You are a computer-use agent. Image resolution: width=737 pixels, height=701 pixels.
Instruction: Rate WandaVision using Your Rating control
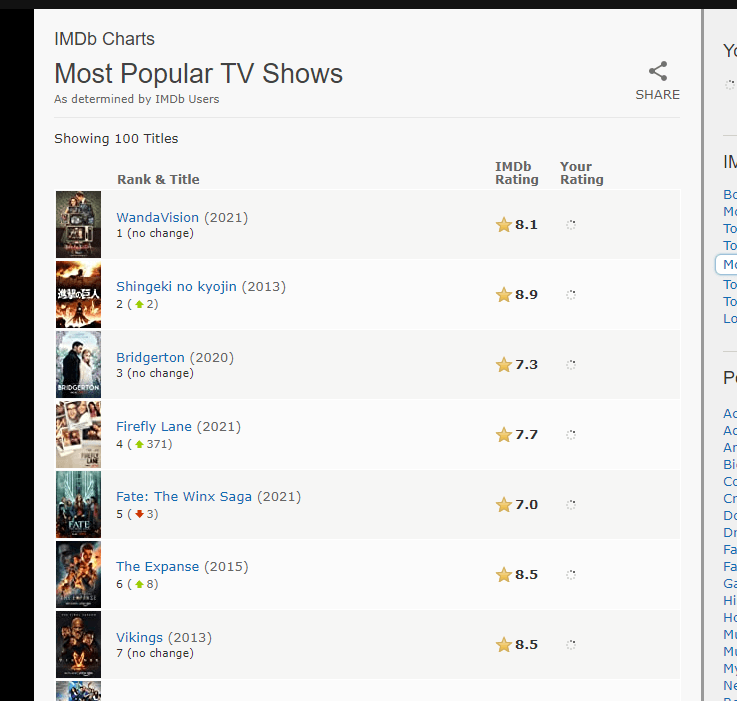coord(571,225)
